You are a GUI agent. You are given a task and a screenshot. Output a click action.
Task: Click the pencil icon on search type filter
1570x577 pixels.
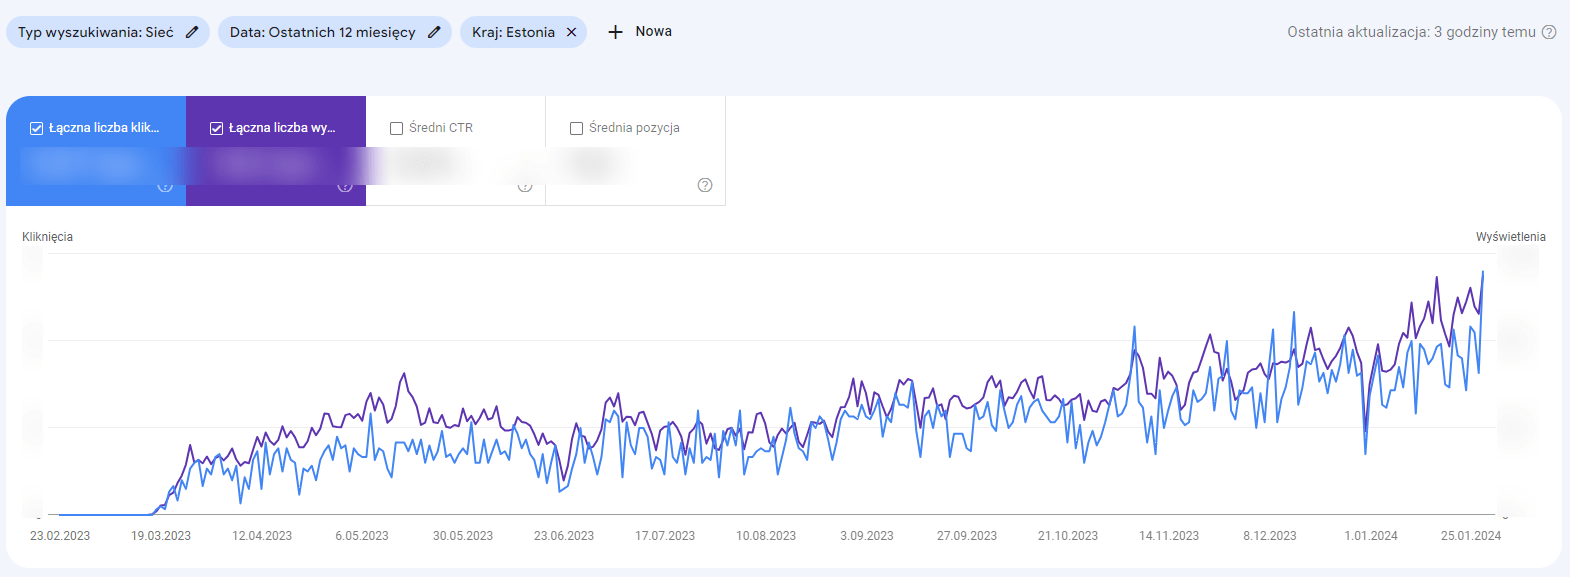(192, 32)
